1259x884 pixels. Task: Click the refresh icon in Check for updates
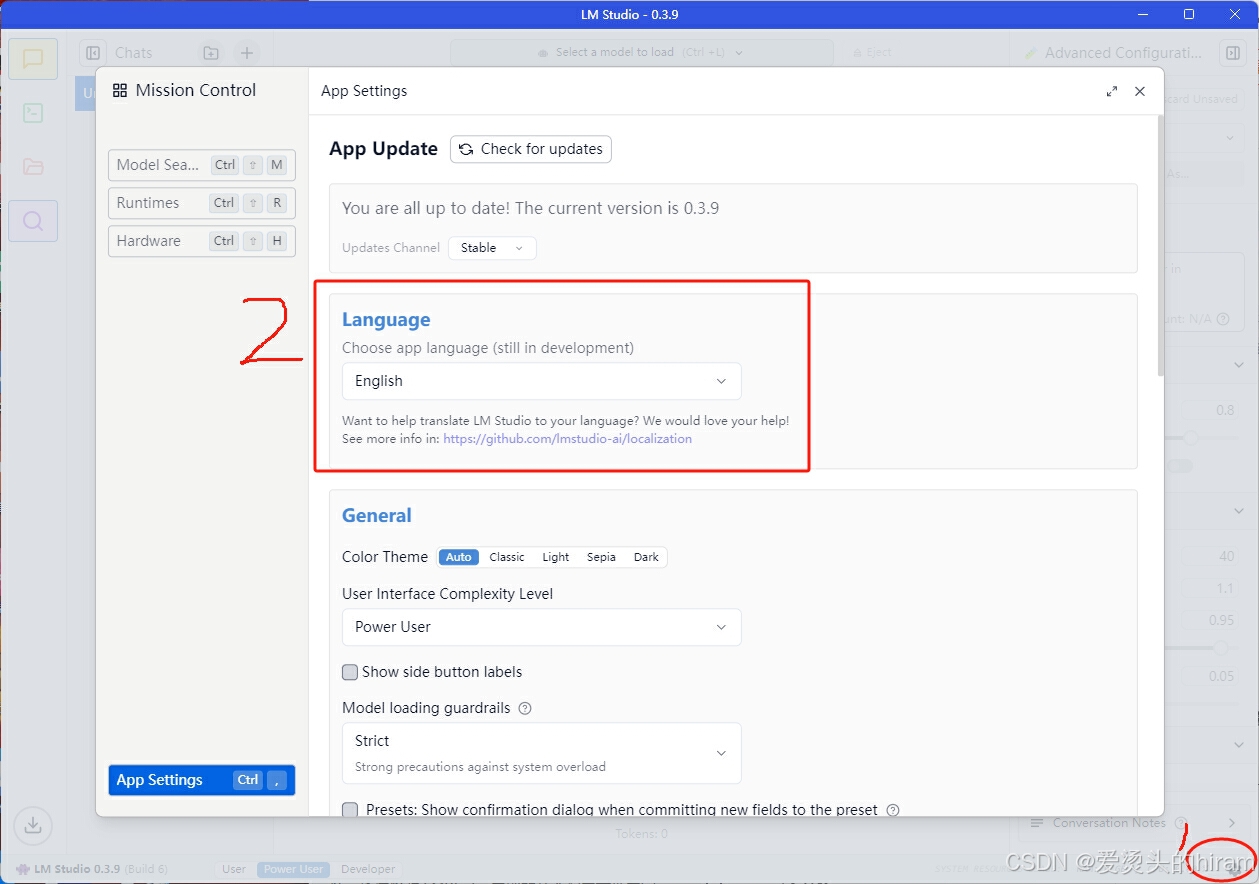(x=466, y=149)
